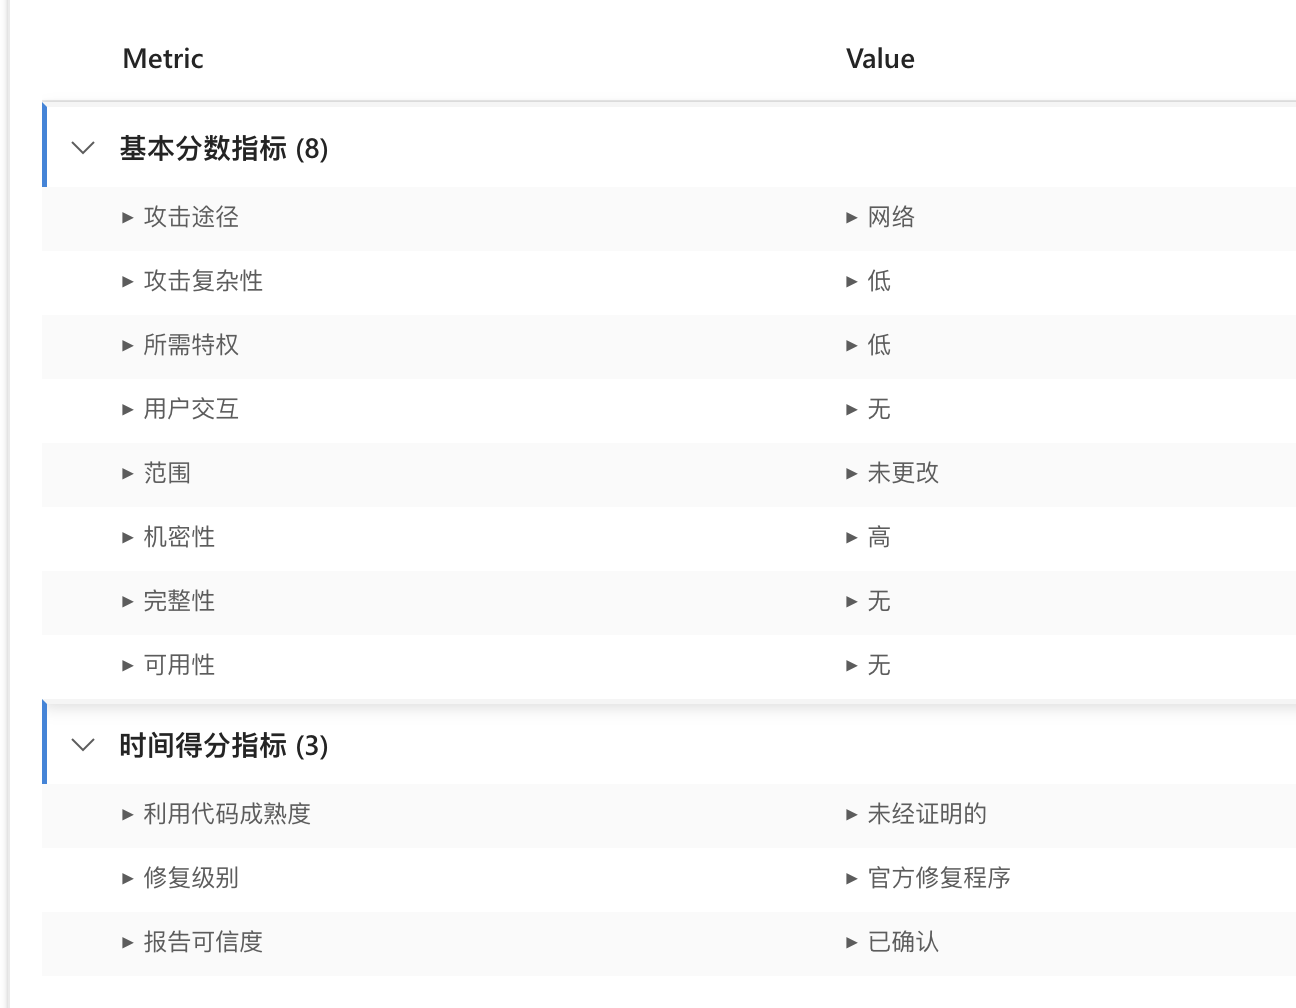Expand the 攻击途径 disclosure triangle

127,217
